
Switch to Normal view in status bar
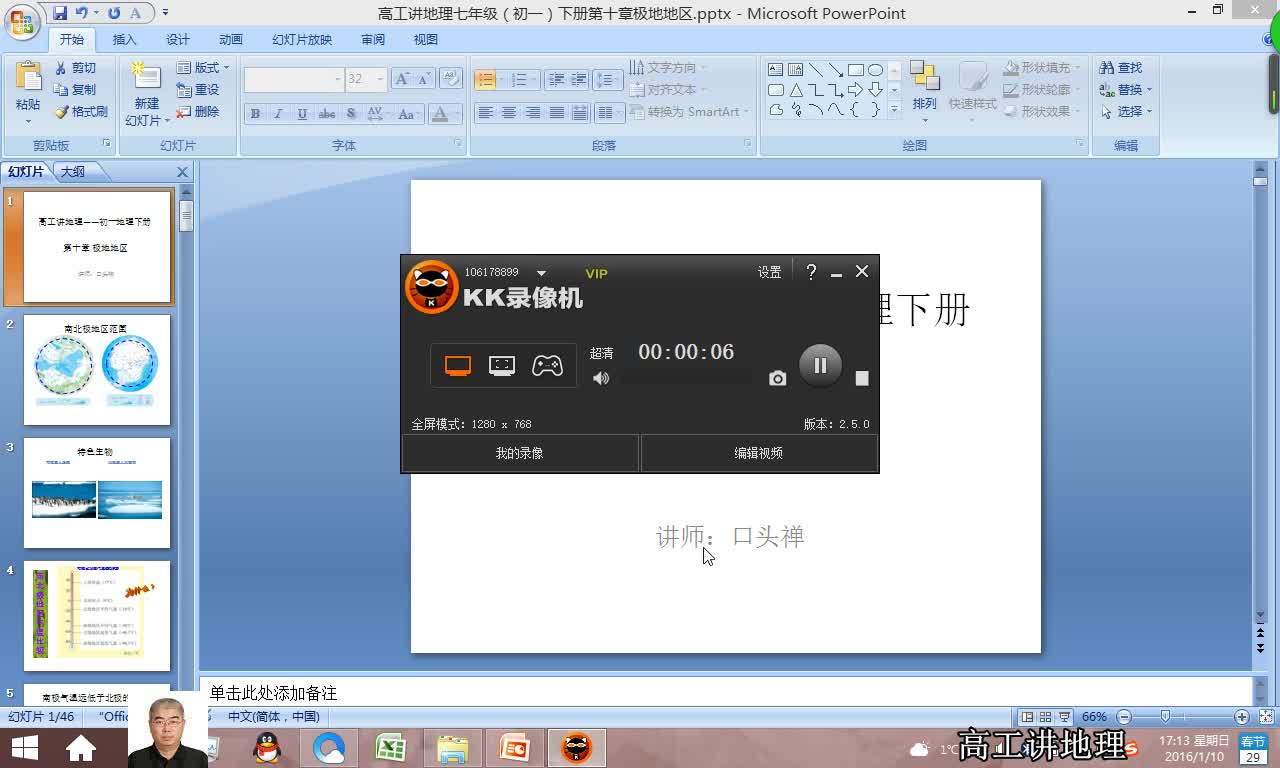pos(1027,717)
